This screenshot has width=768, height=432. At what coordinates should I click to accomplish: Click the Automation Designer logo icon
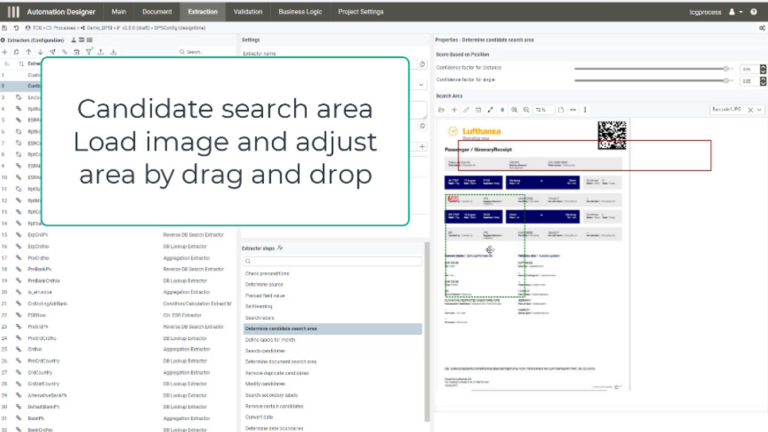[14, 12]
